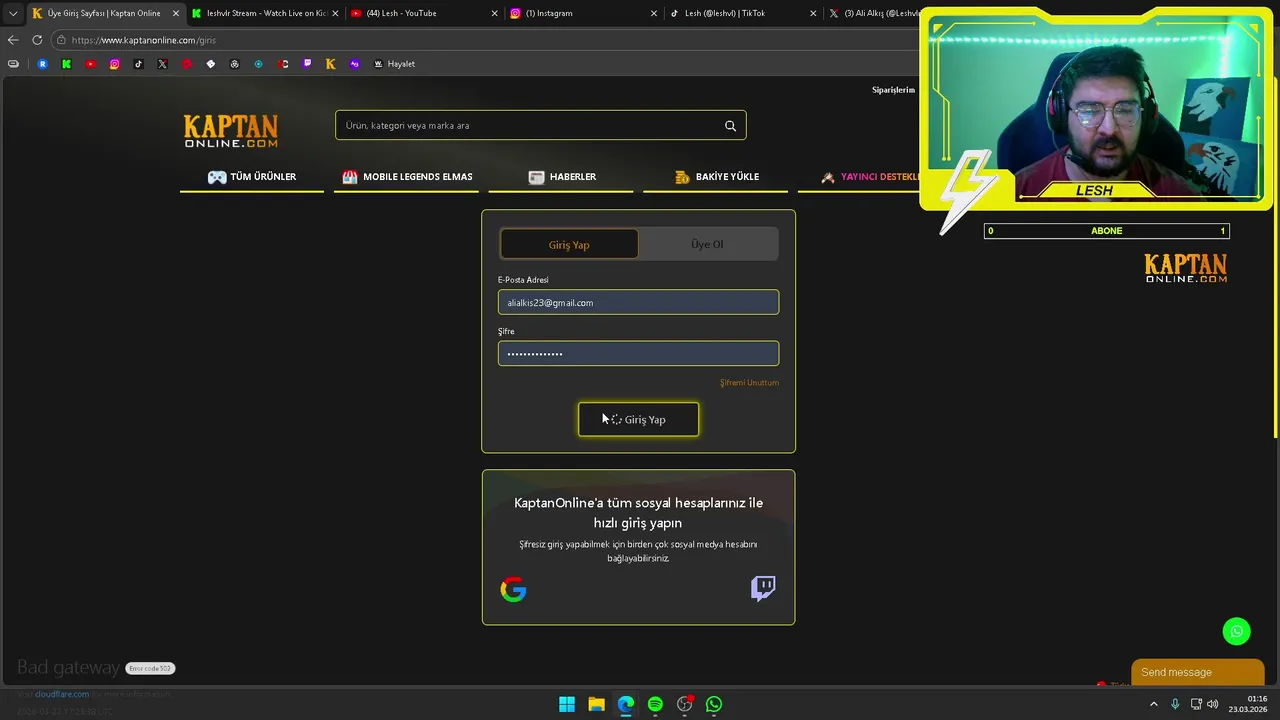1280x720 pixels.
Task: Open the Kaptan K bookmark icon
Action: pos(330,64)
